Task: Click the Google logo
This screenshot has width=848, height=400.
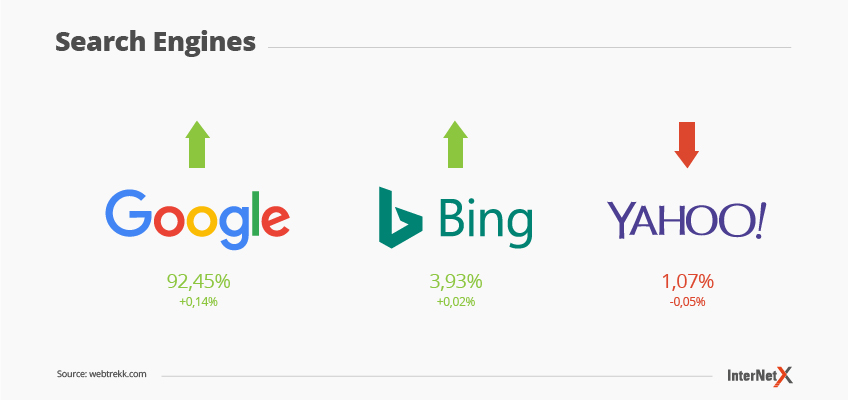Action: [197, 219]
